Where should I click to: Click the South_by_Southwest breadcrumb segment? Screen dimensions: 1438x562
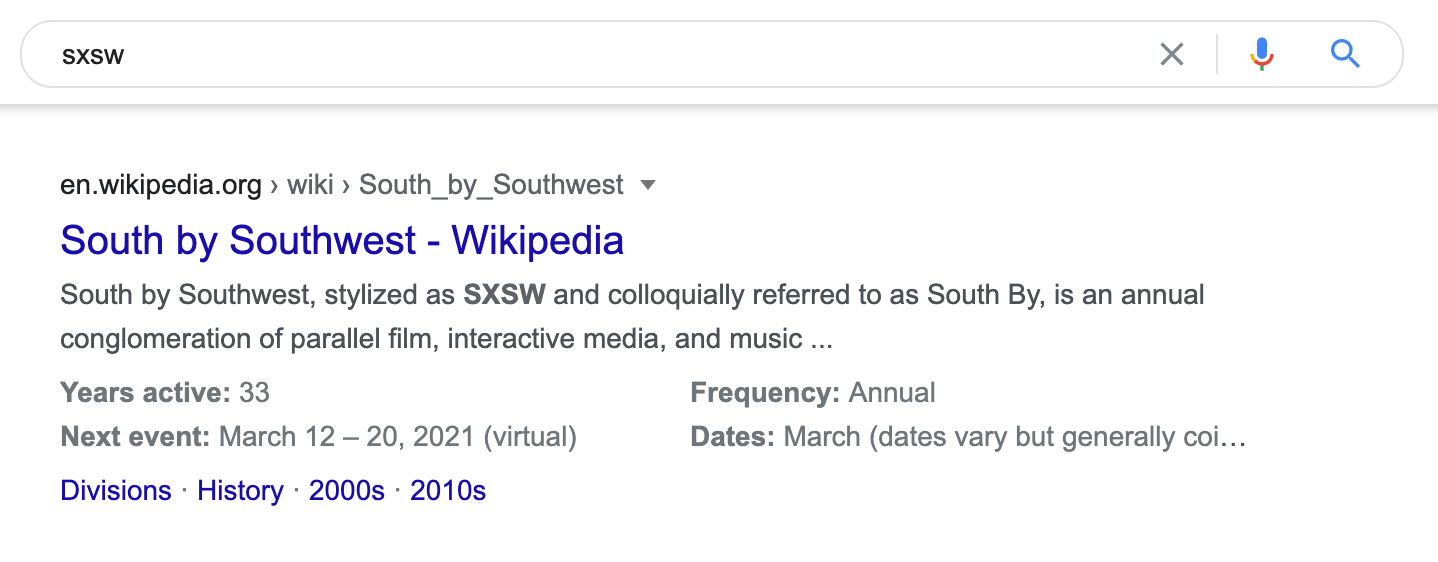tap(491, 185)
